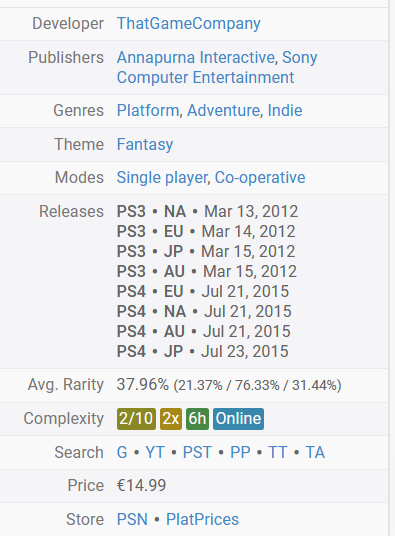Open the Fantasy theme link
The width and height of the screenshot is (395, 536).
coord(145,145)
